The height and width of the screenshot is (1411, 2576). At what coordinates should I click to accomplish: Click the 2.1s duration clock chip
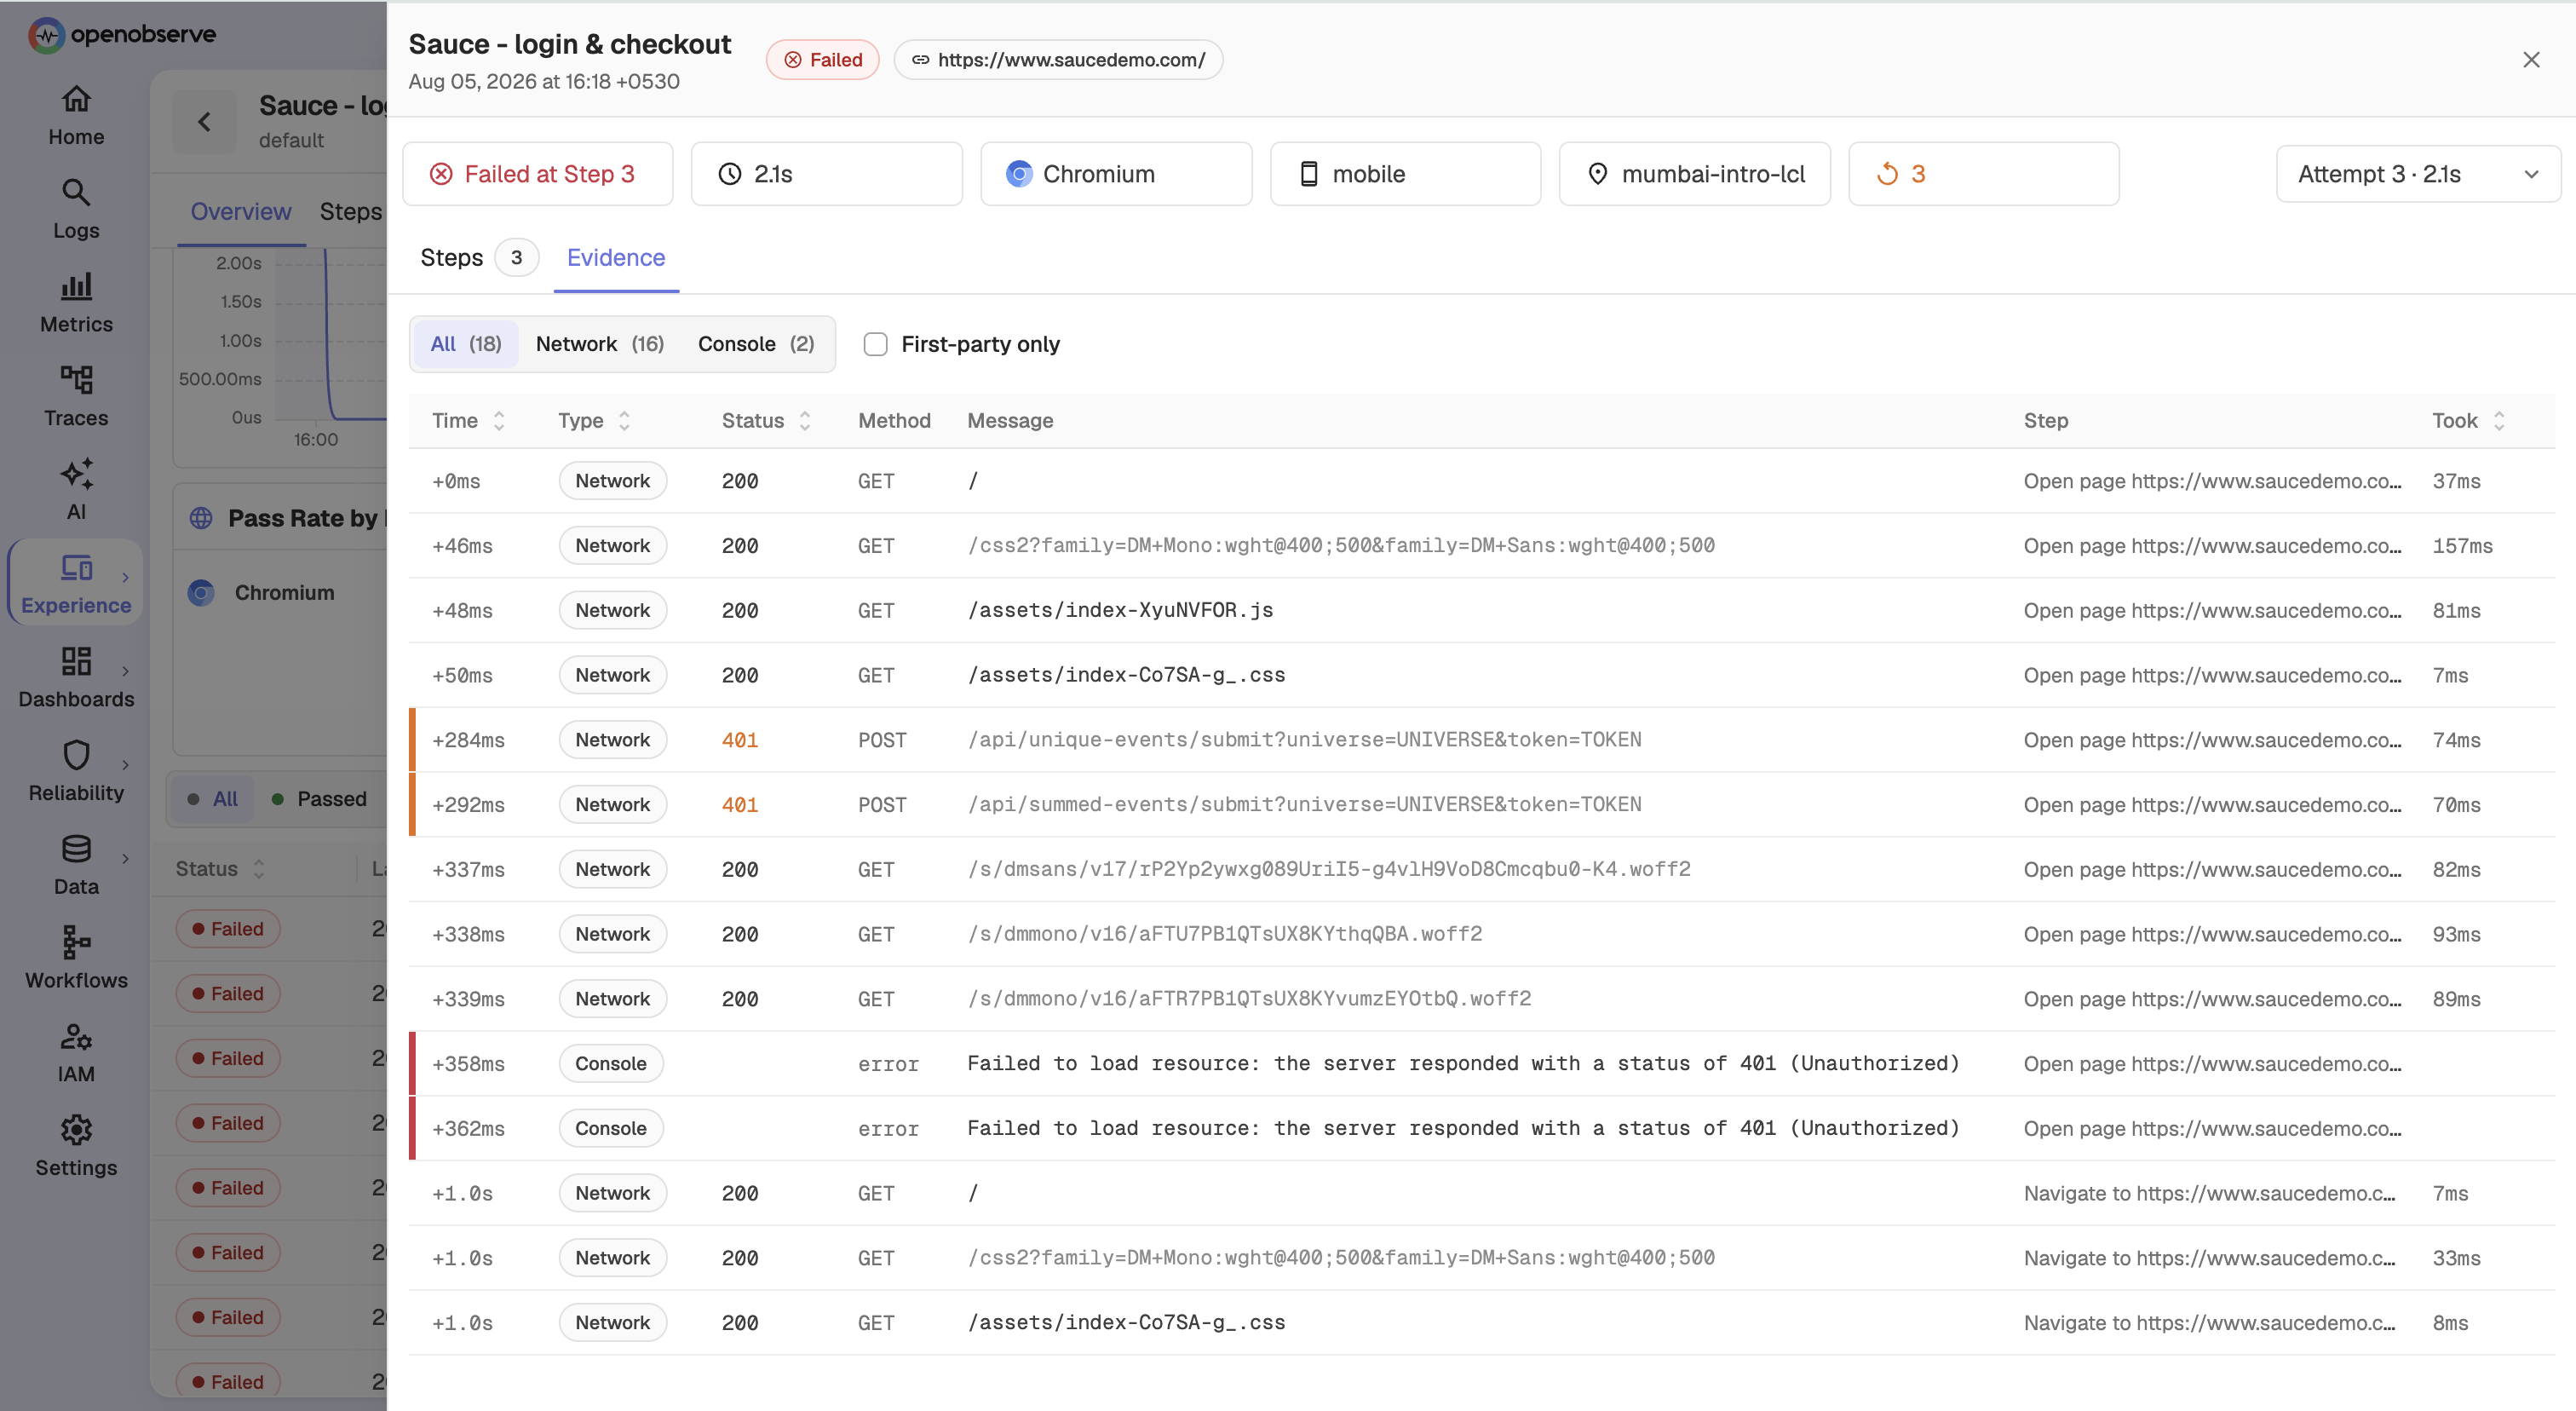click(826, 174)
